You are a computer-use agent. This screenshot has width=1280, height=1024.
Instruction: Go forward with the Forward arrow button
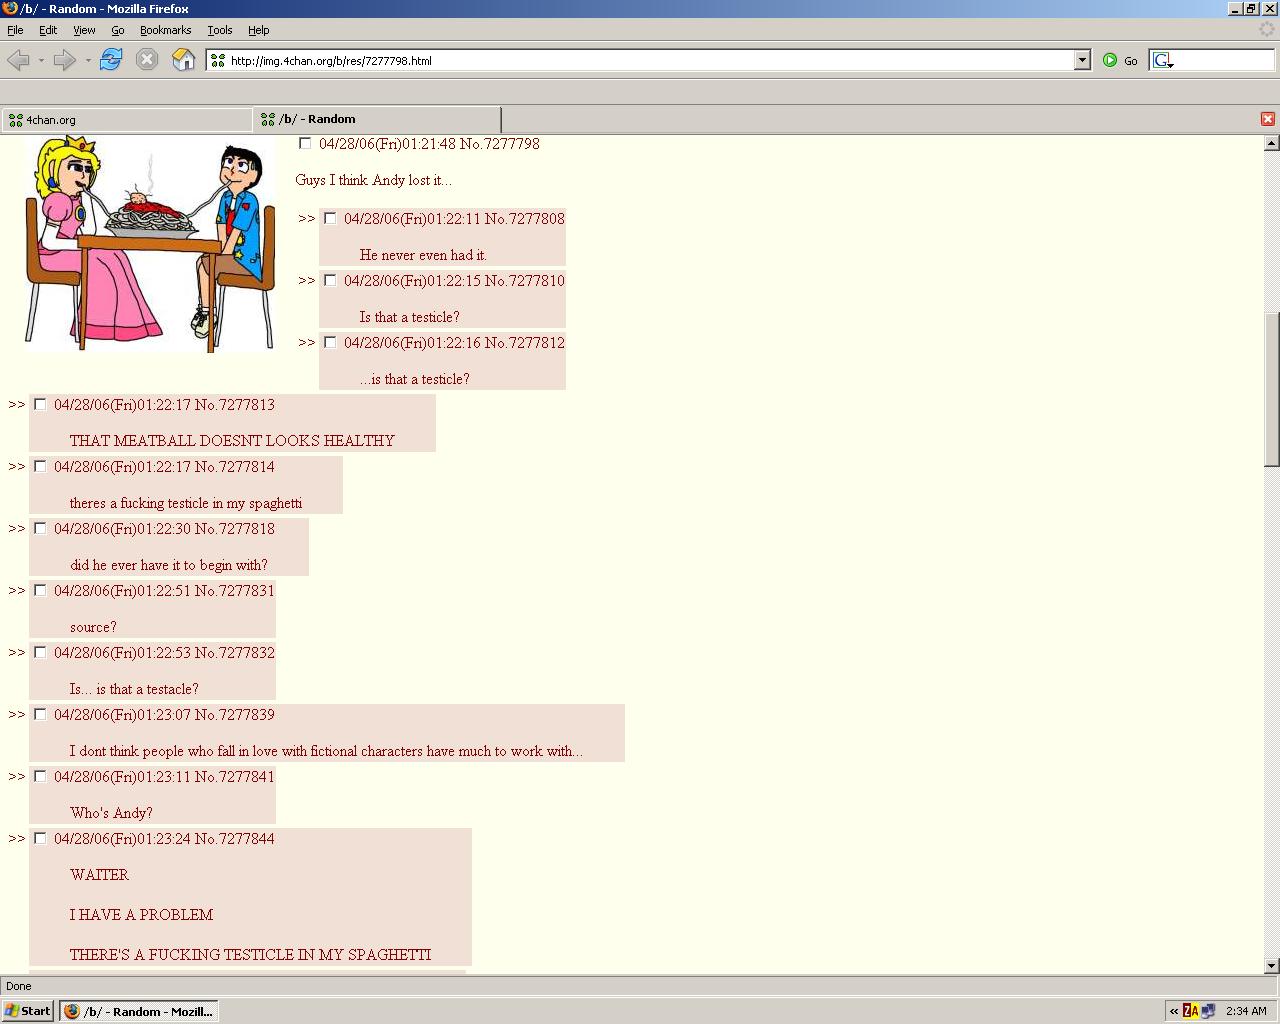[64, 60]
